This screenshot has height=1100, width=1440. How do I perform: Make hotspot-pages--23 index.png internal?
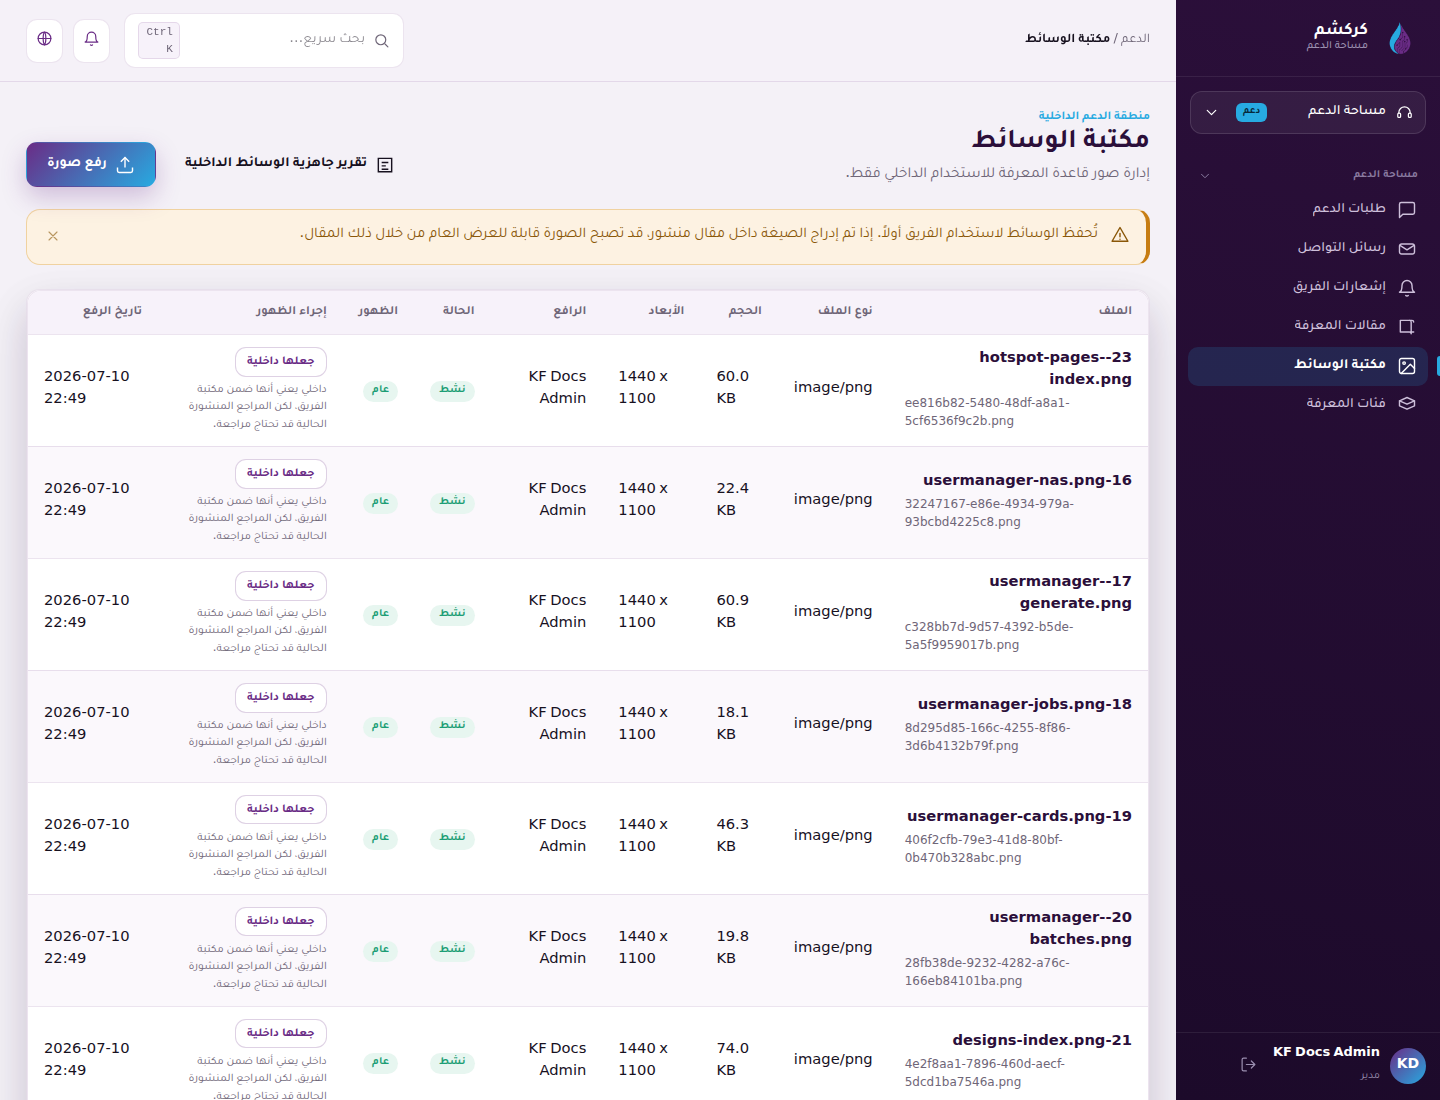click(x=281, y=361)
